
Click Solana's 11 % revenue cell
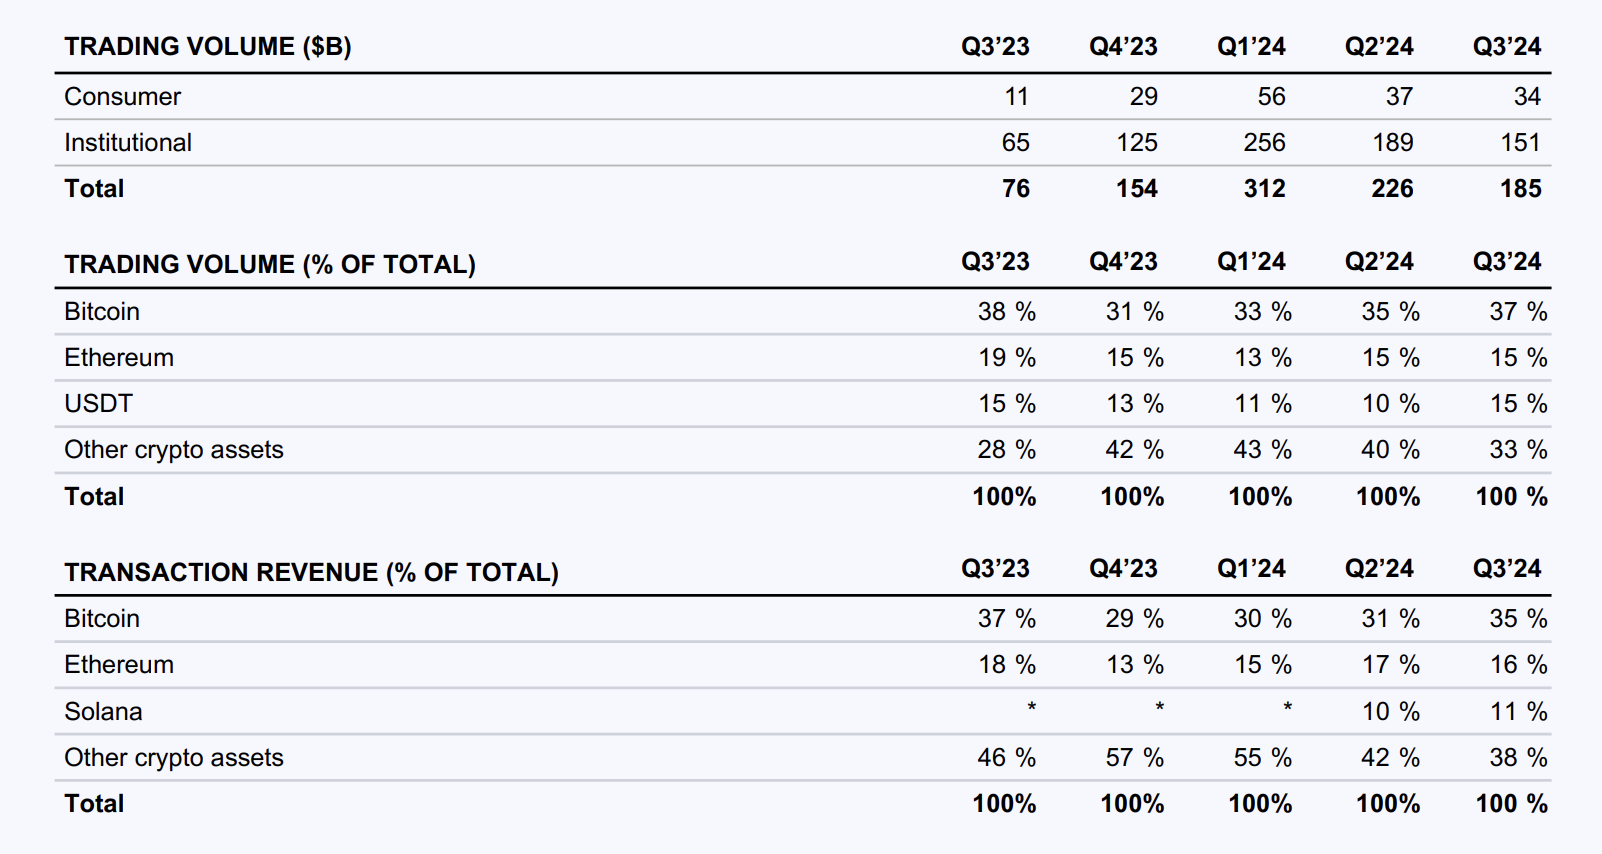(x=1518, y=712)
